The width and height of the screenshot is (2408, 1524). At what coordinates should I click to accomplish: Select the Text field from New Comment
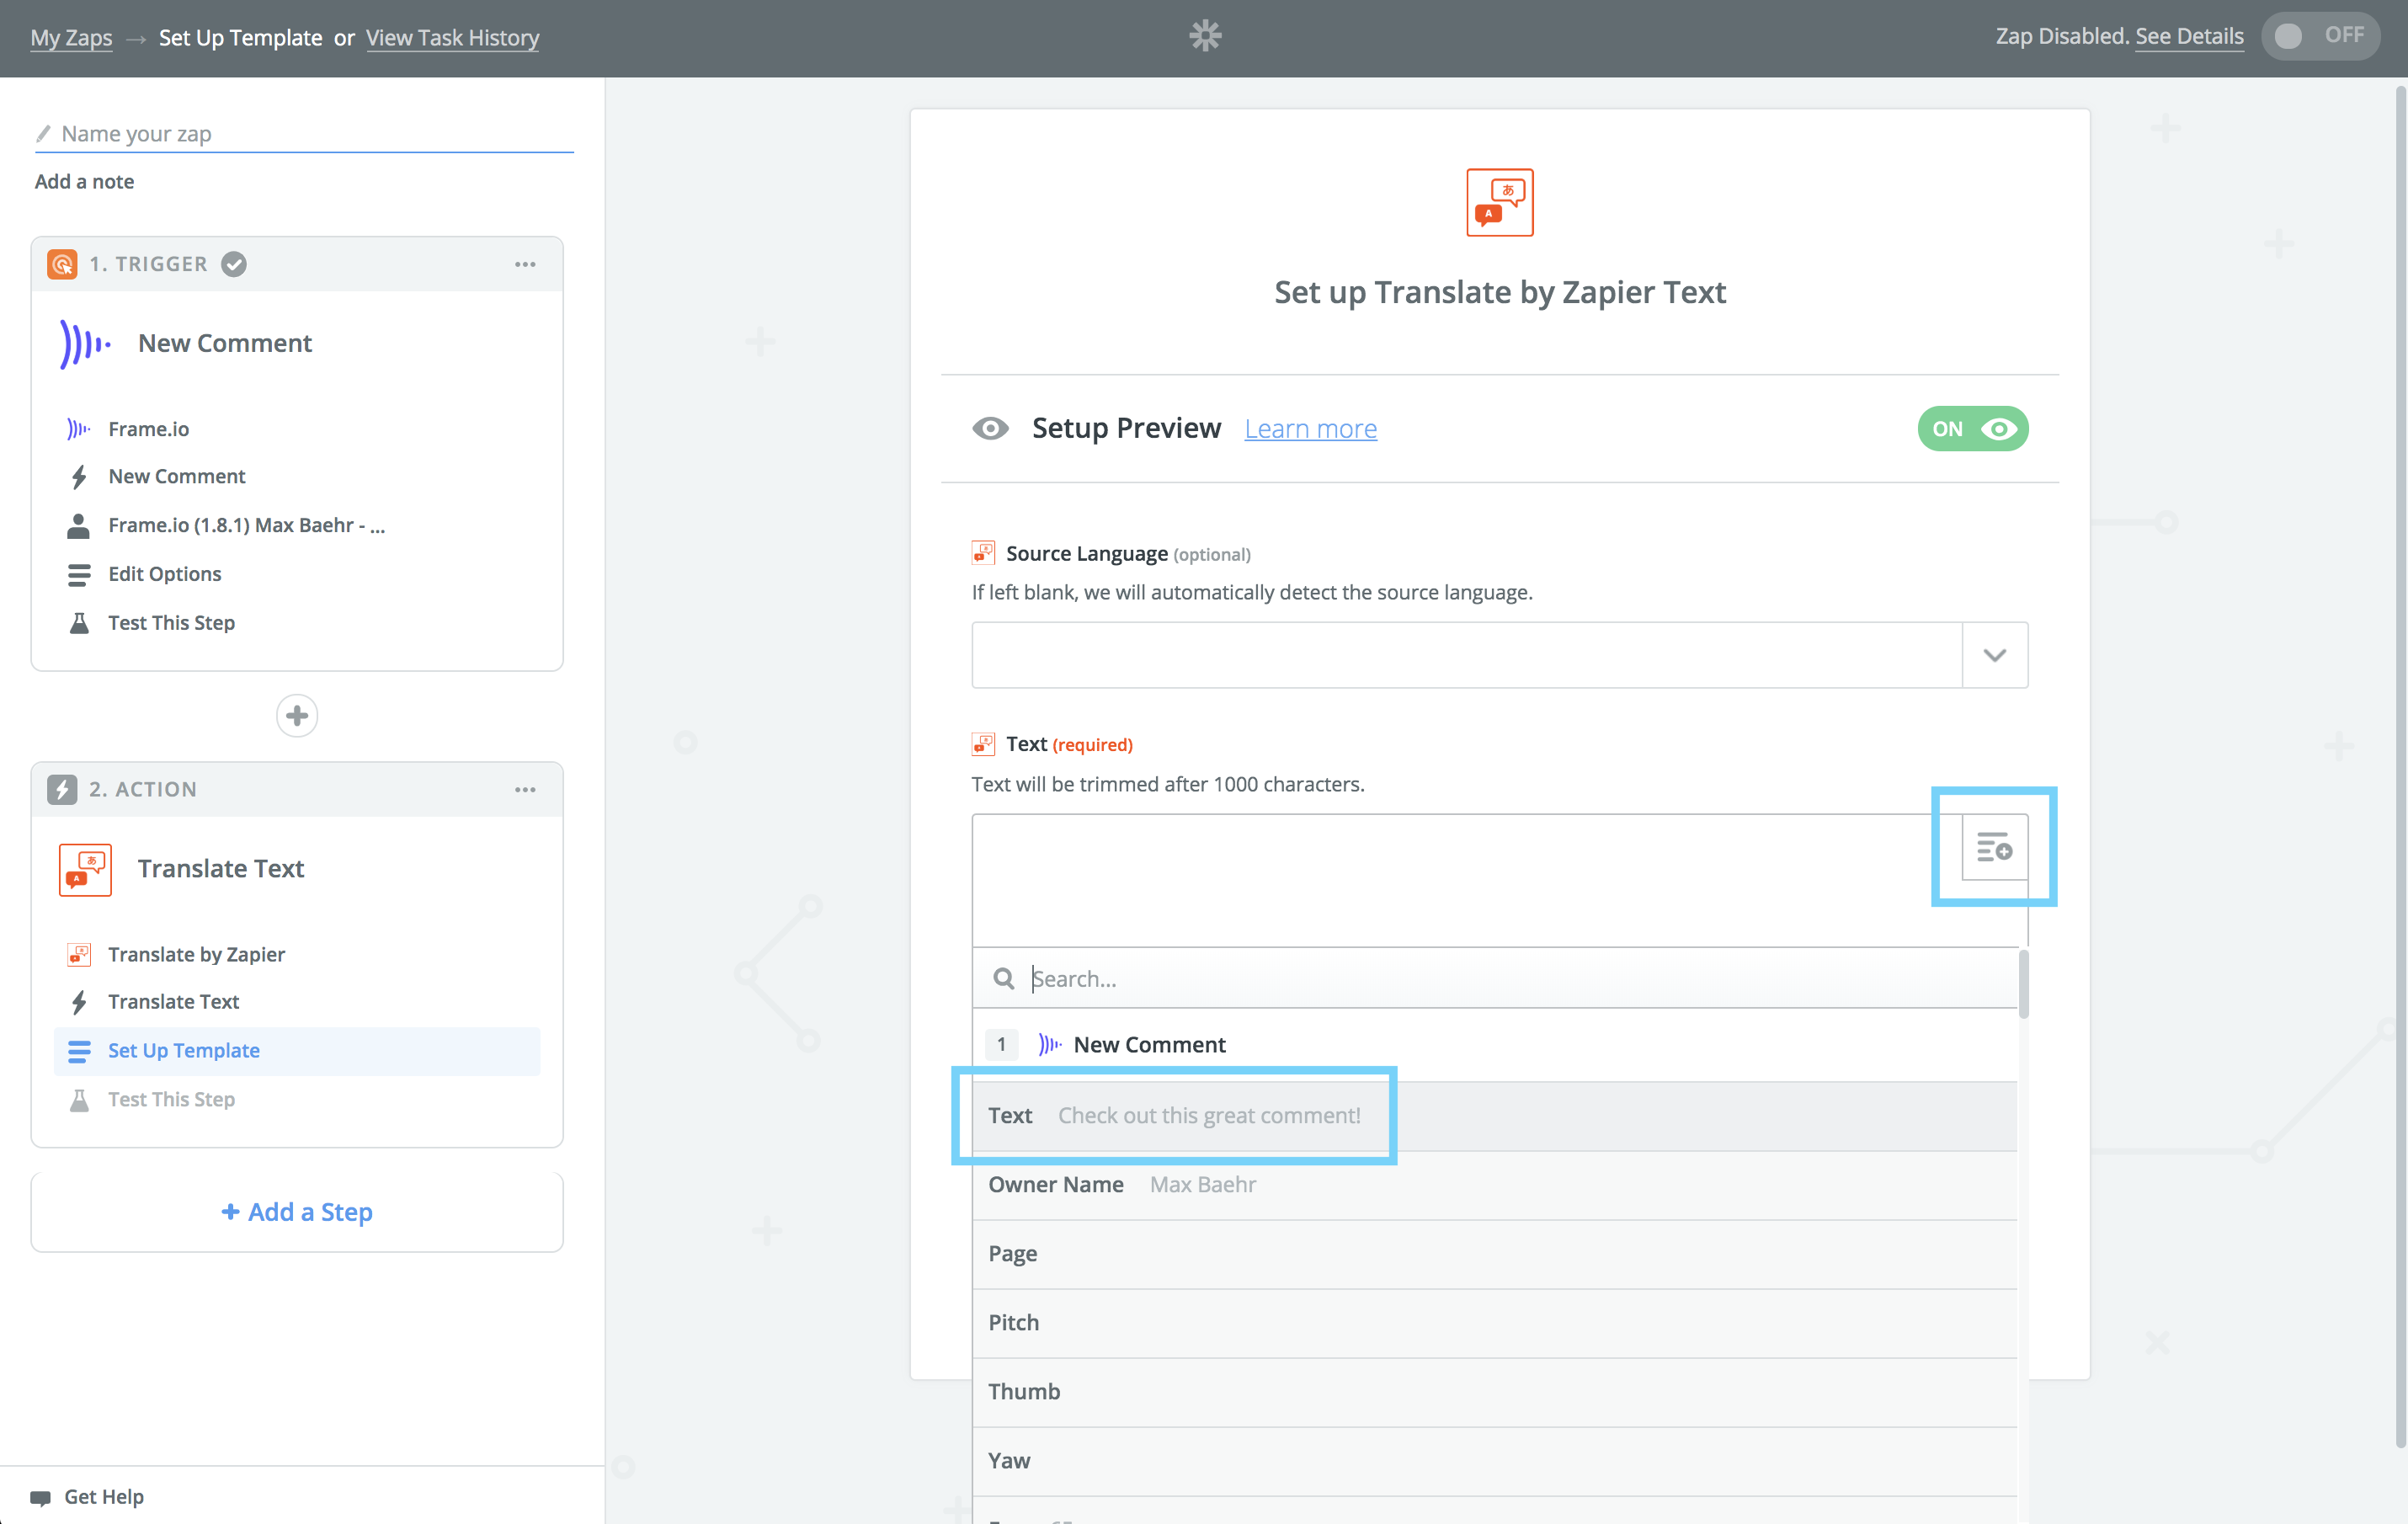[x=1174, y=1115]
